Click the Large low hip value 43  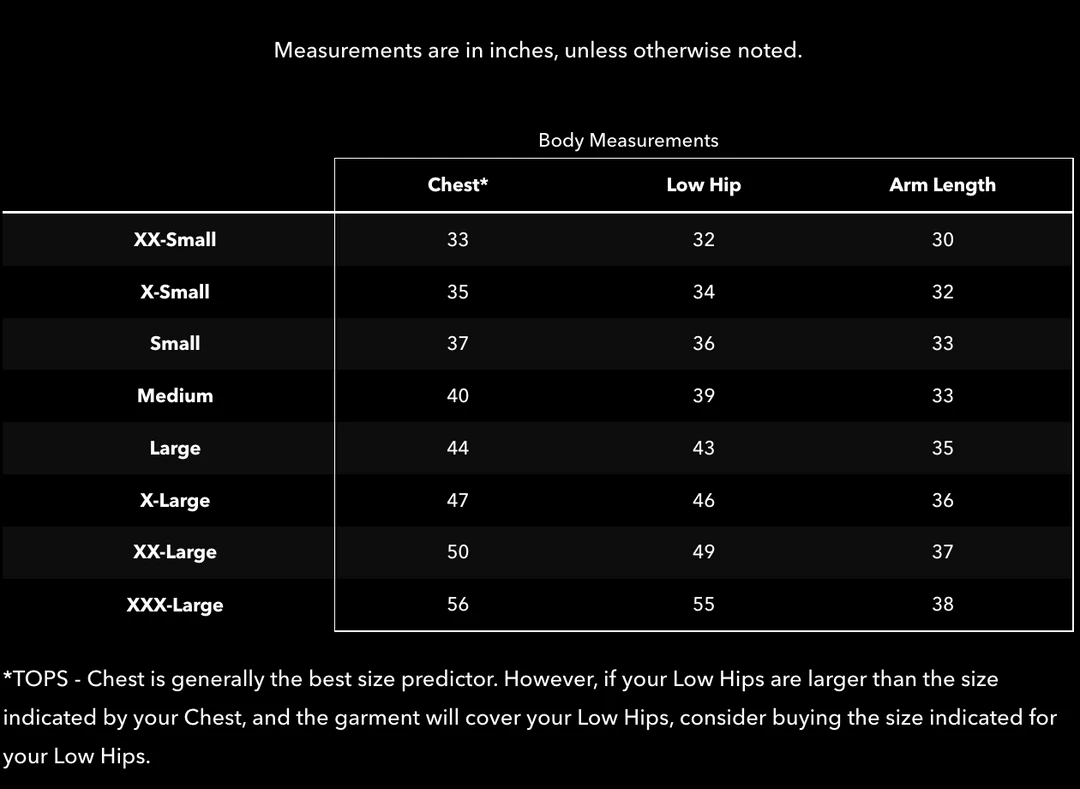703,448
